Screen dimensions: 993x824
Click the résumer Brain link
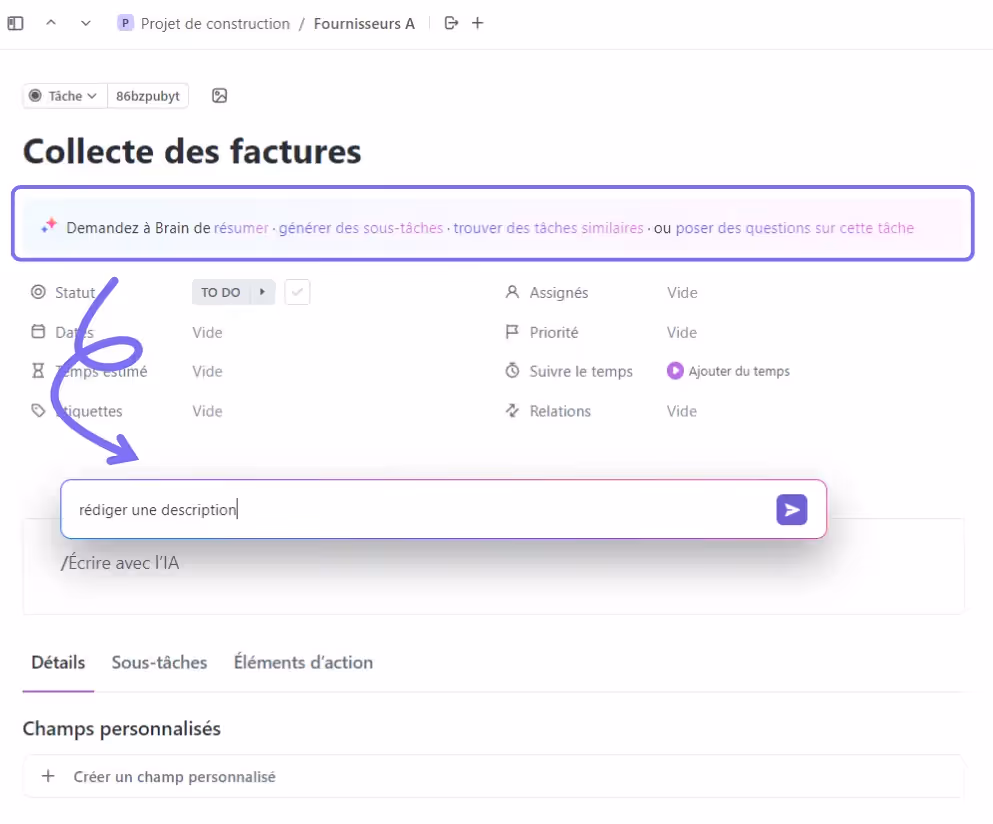(x=241, y=228)
